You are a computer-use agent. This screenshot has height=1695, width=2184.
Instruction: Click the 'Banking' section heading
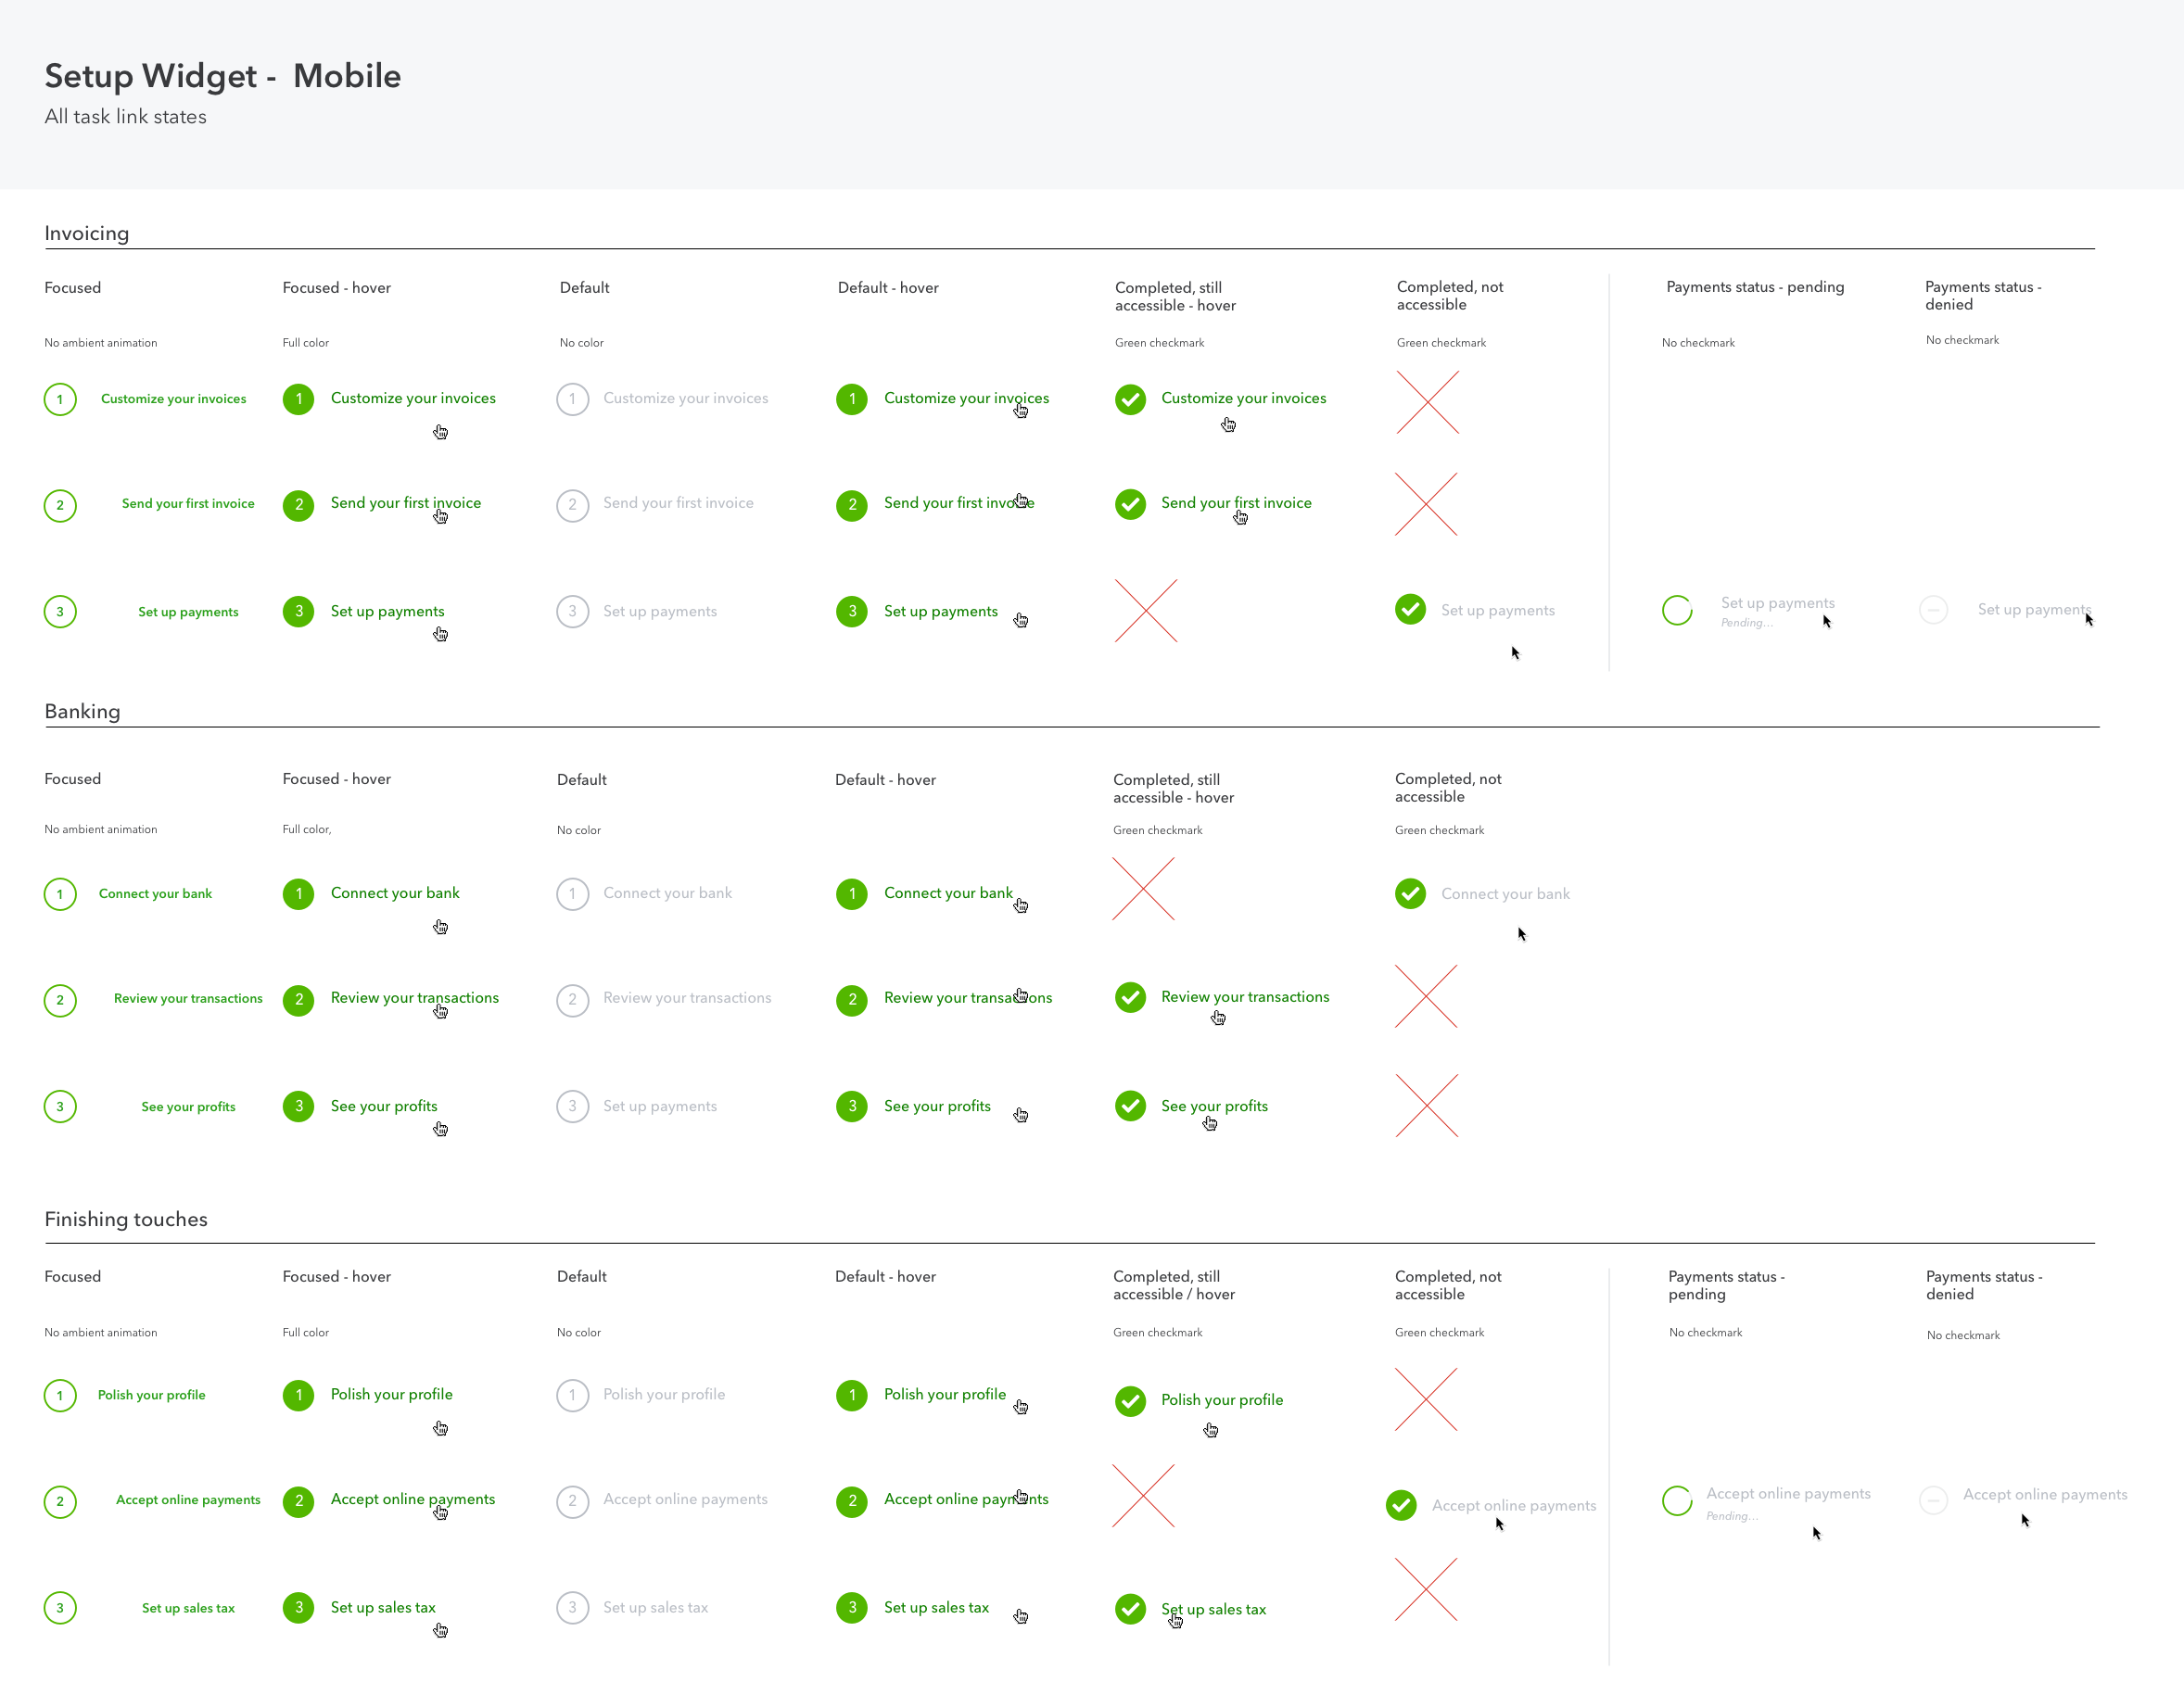[82, 711]
